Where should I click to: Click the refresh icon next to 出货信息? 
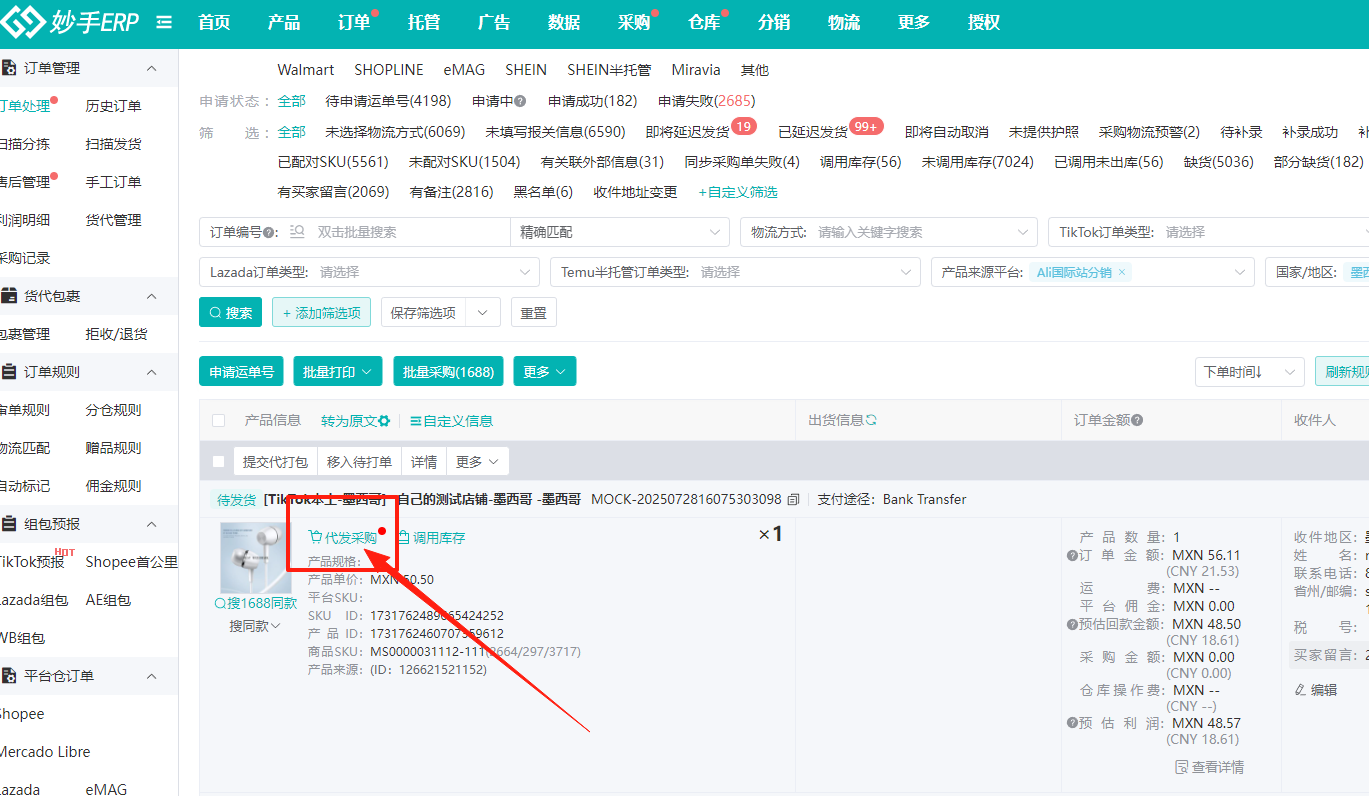871,420
